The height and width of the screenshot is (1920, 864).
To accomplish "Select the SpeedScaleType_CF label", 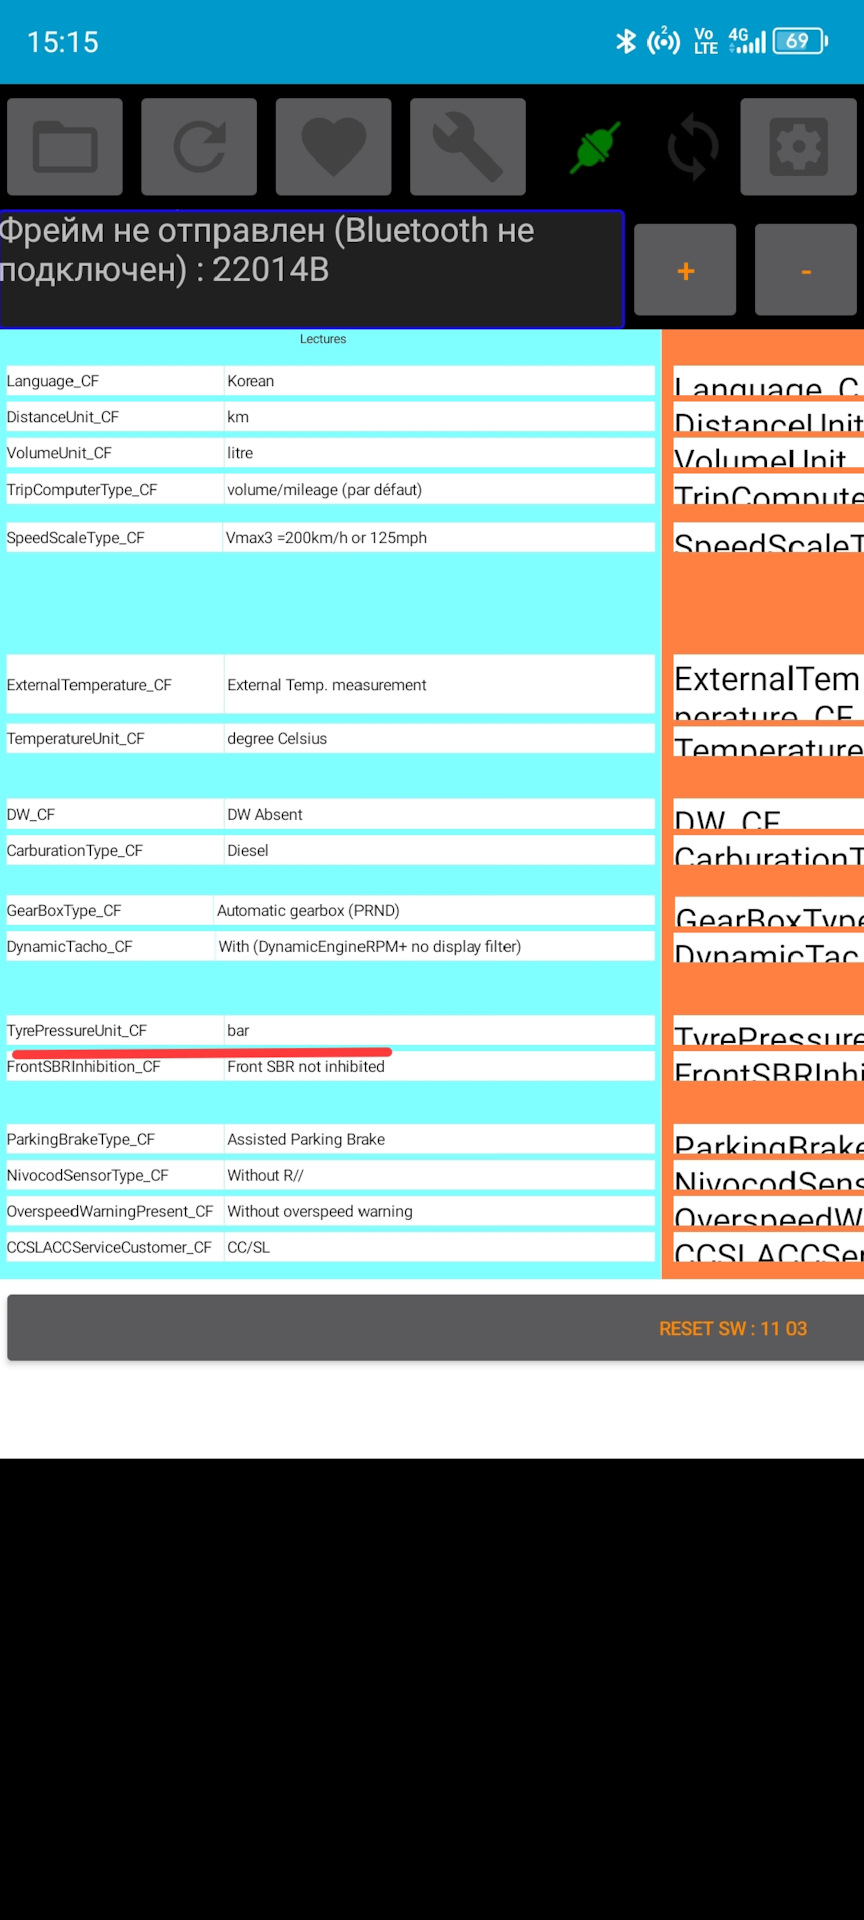I will pyautogui.click(x=76, y=538).
